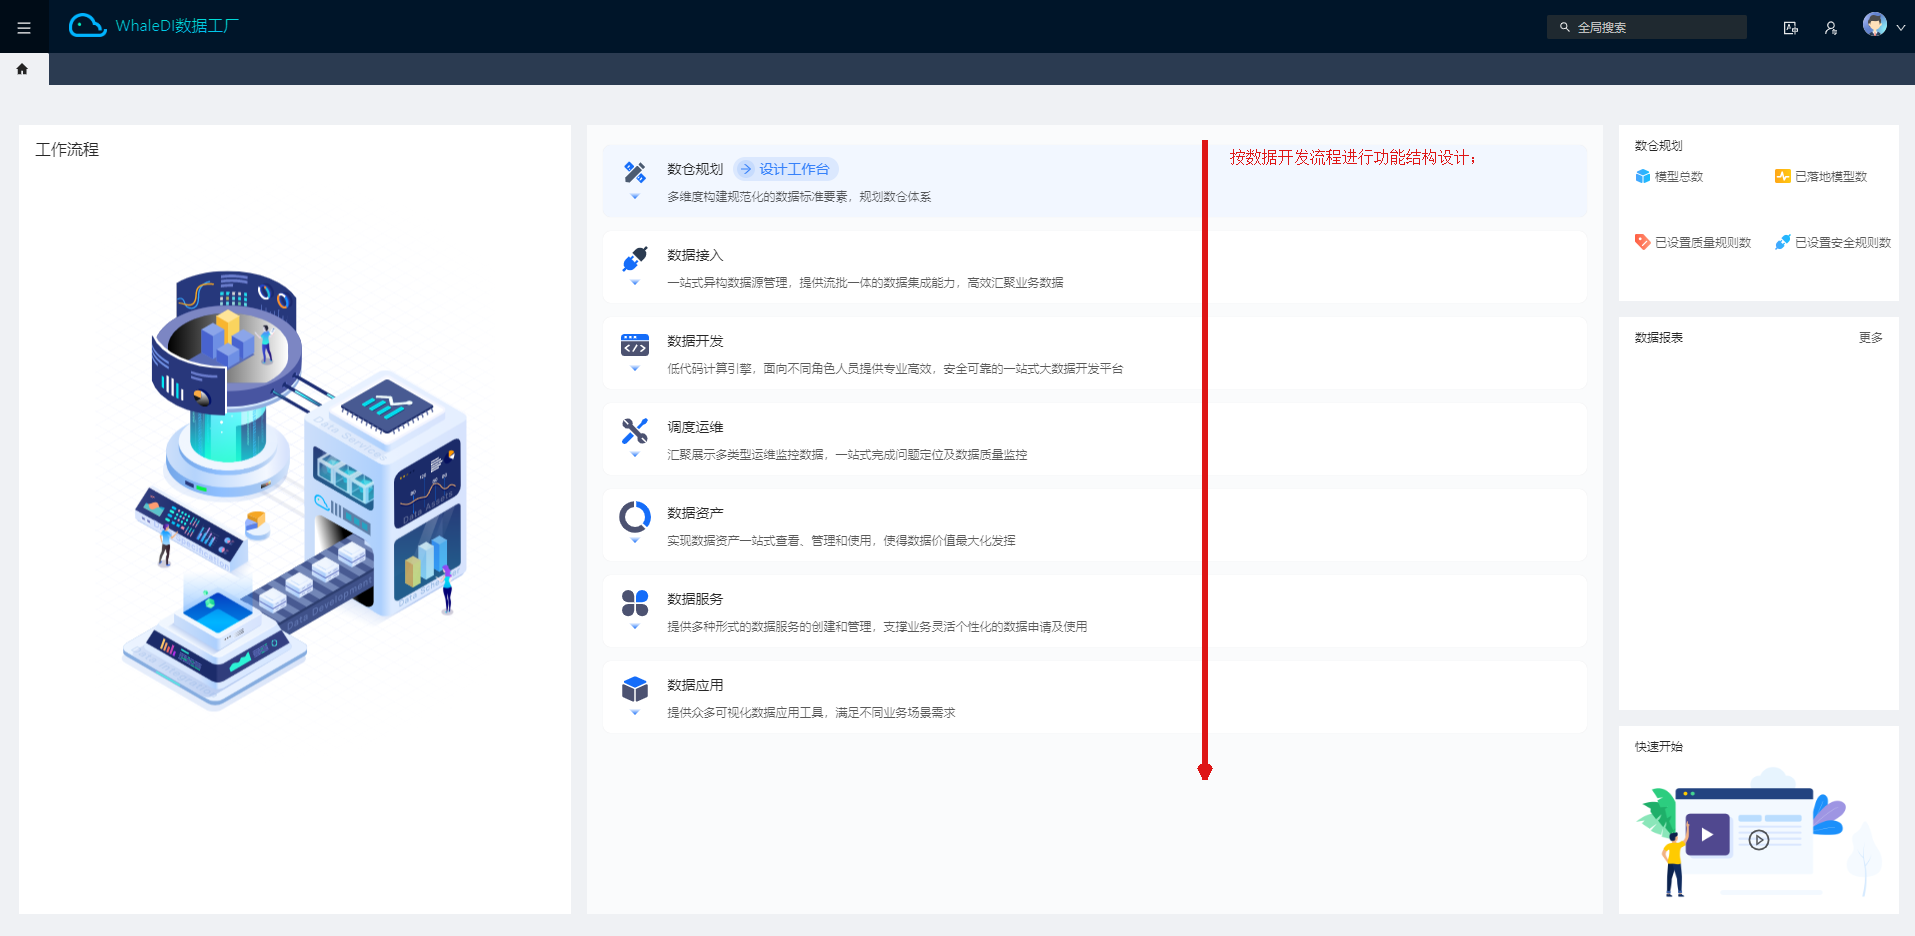Click the 数据应用 description text
The width and height of the screenshot is (1915, 936).
[811, 713]
